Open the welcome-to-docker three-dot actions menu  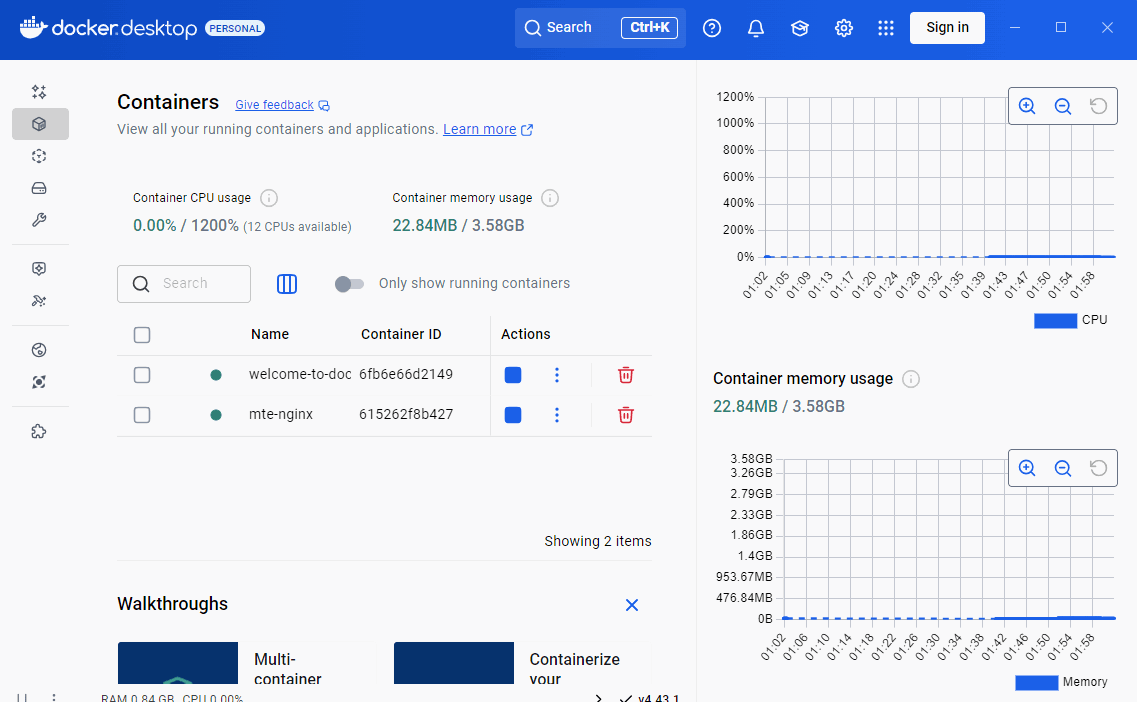pos(557,374)
